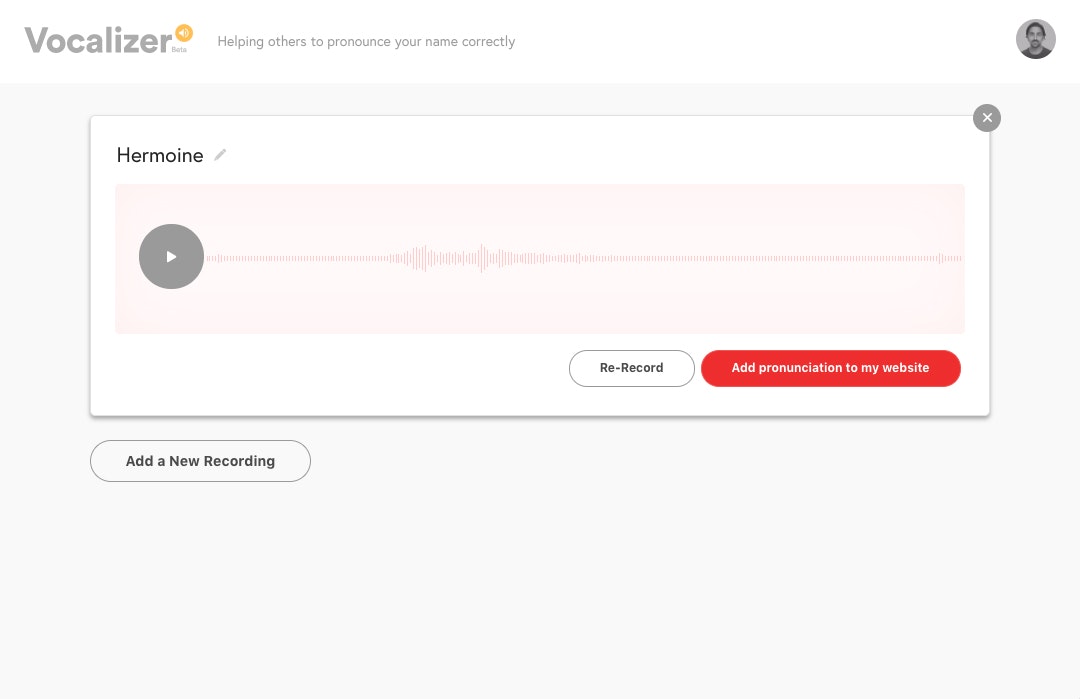Start playback of the Hermoine recording
The height and width of the screenshot is (699, 1081).
click(171, 256)
